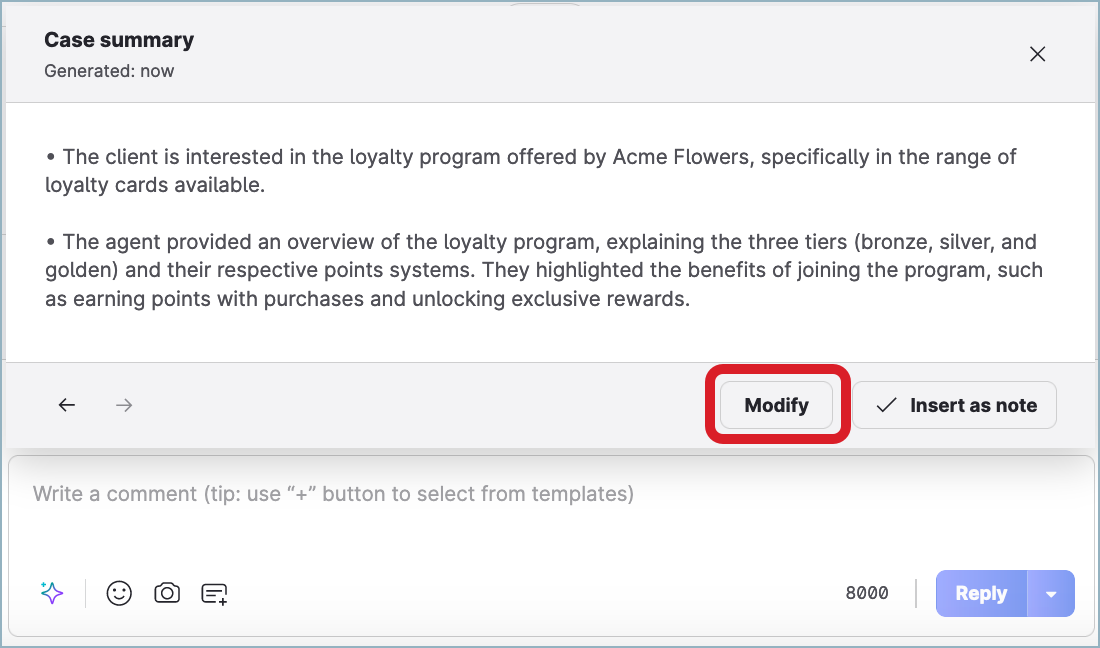
Task: Open the emoji picker
Action: (119, 593)
